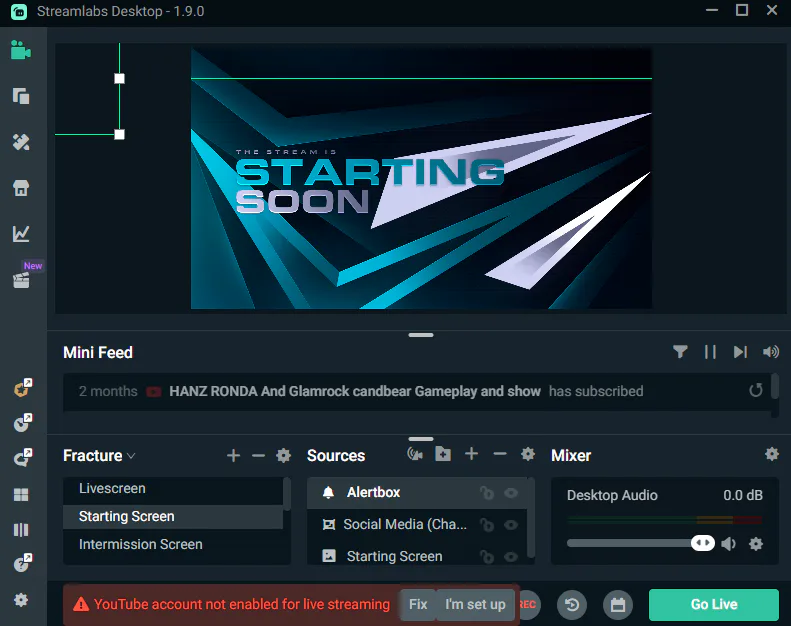Image resolution: width=791 pixels, height=626 pixels.
Task: Remove the selected scene with minus icon
Action: point(258,456)
